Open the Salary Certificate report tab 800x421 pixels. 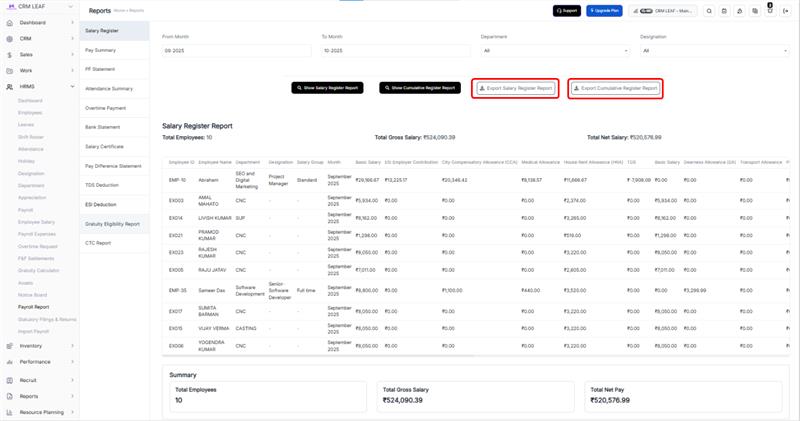pos(114,146)
